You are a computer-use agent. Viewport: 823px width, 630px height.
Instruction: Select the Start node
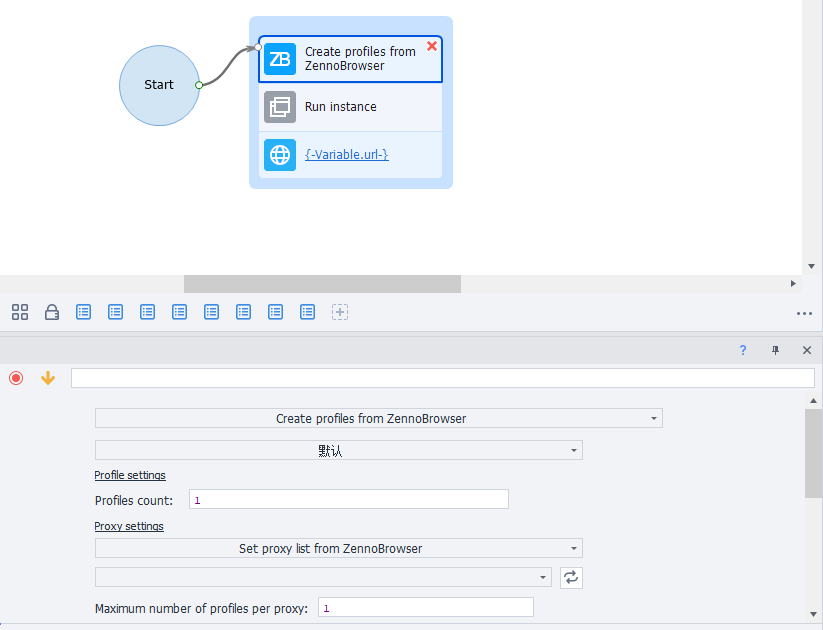coord(159,85)
